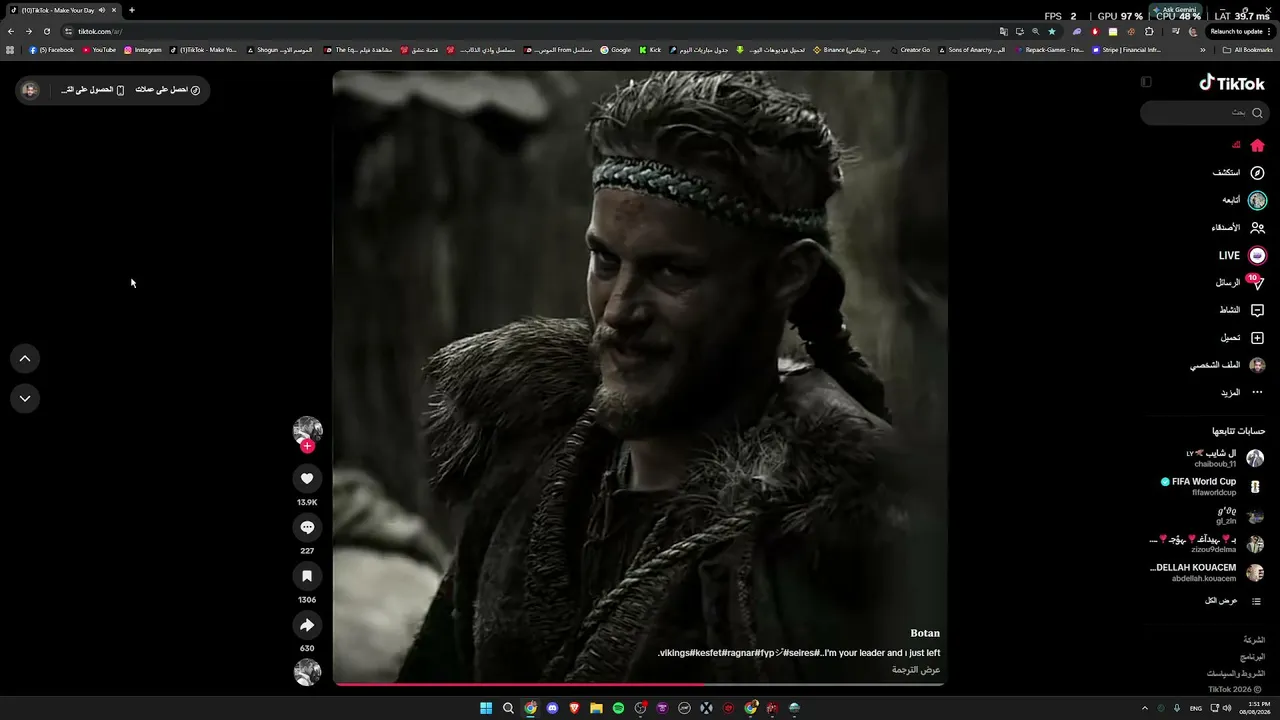Open the Kick bookmark
Image resolution: width=1280 pixels, height=720 pixels.
[x=651, y=50]
